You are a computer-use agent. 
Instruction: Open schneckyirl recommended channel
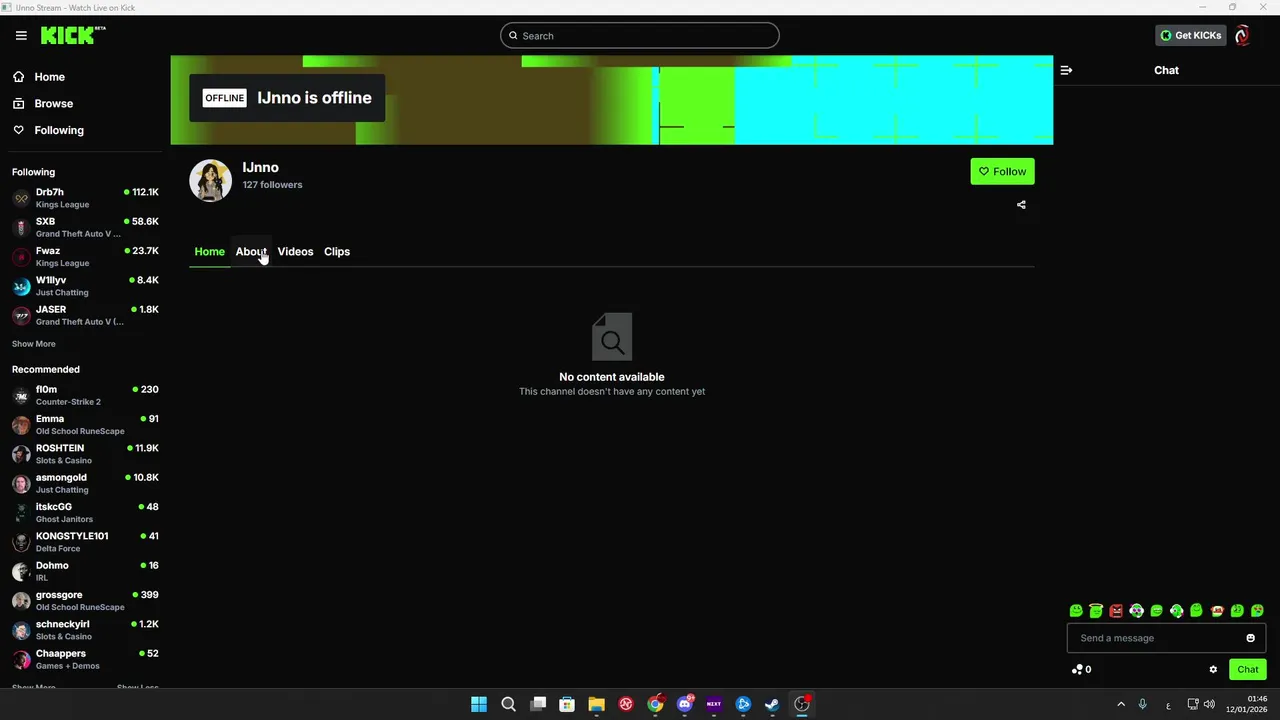coord(85,630)
